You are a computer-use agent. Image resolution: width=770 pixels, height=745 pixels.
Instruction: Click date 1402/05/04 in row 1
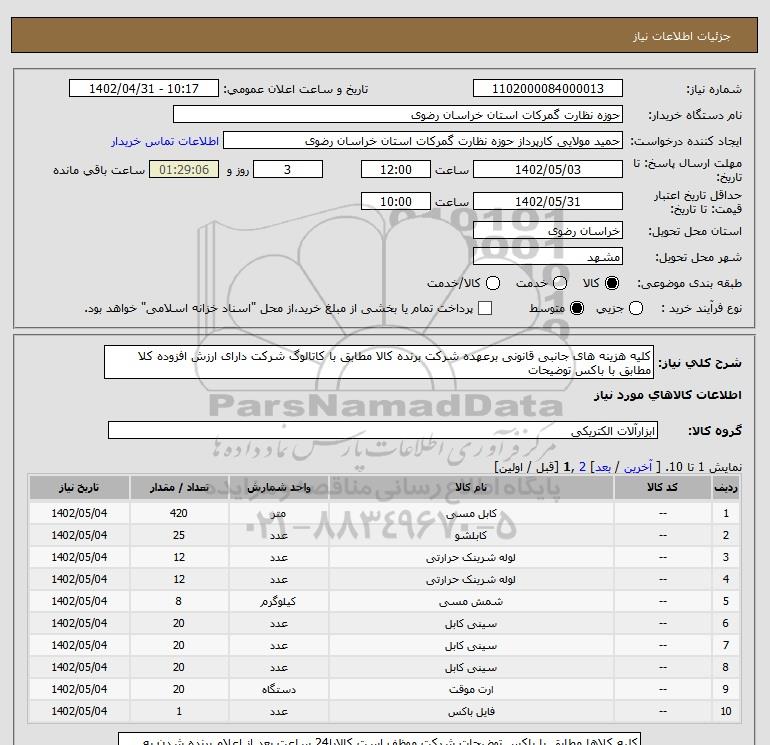[79, 513]
